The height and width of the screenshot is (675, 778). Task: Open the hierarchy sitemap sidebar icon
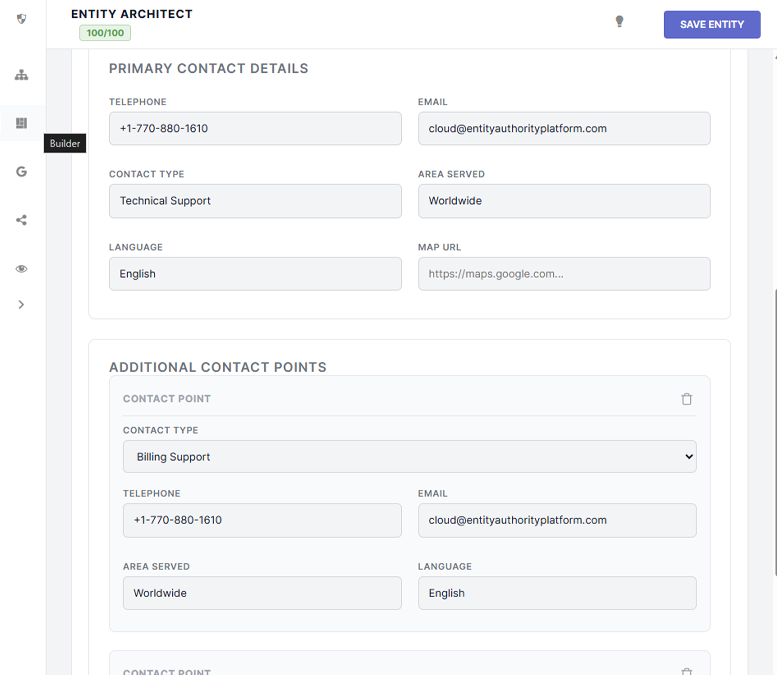(x=21, y=75)
